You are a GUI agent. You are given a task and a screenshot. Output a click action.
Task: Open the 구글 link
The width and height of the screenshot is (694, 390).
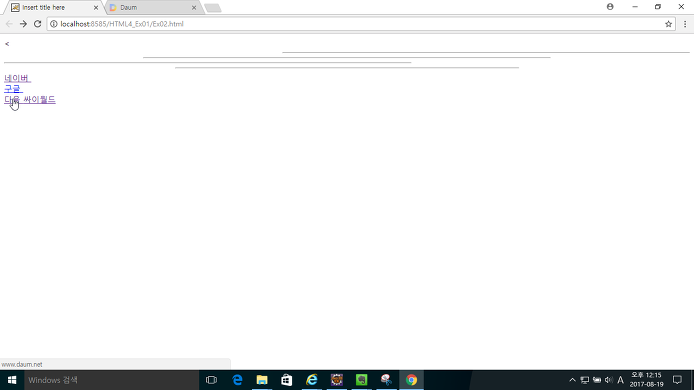(x=13, y=89)
